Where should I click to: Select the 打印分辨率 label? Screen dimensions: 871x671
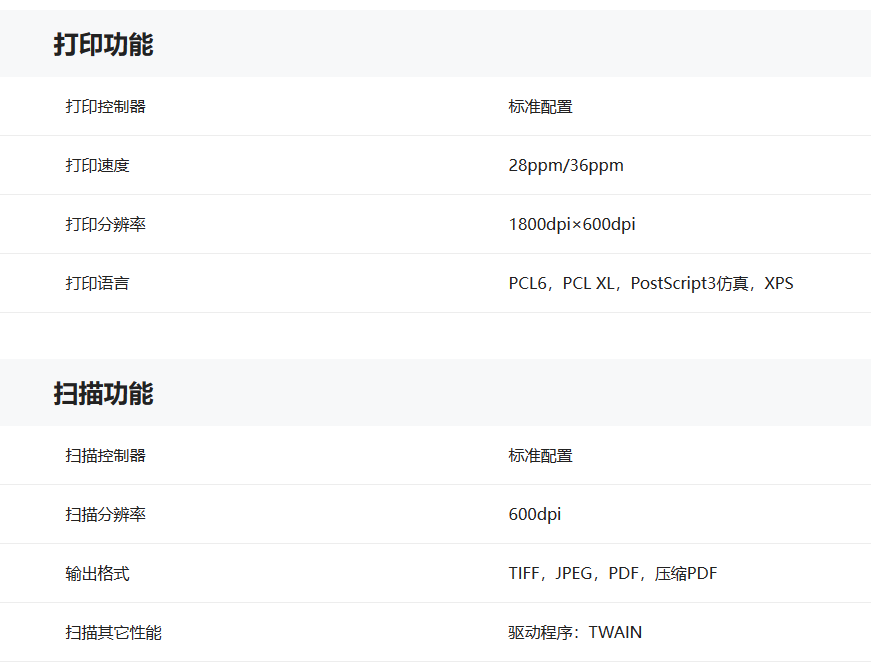point(105,224)
